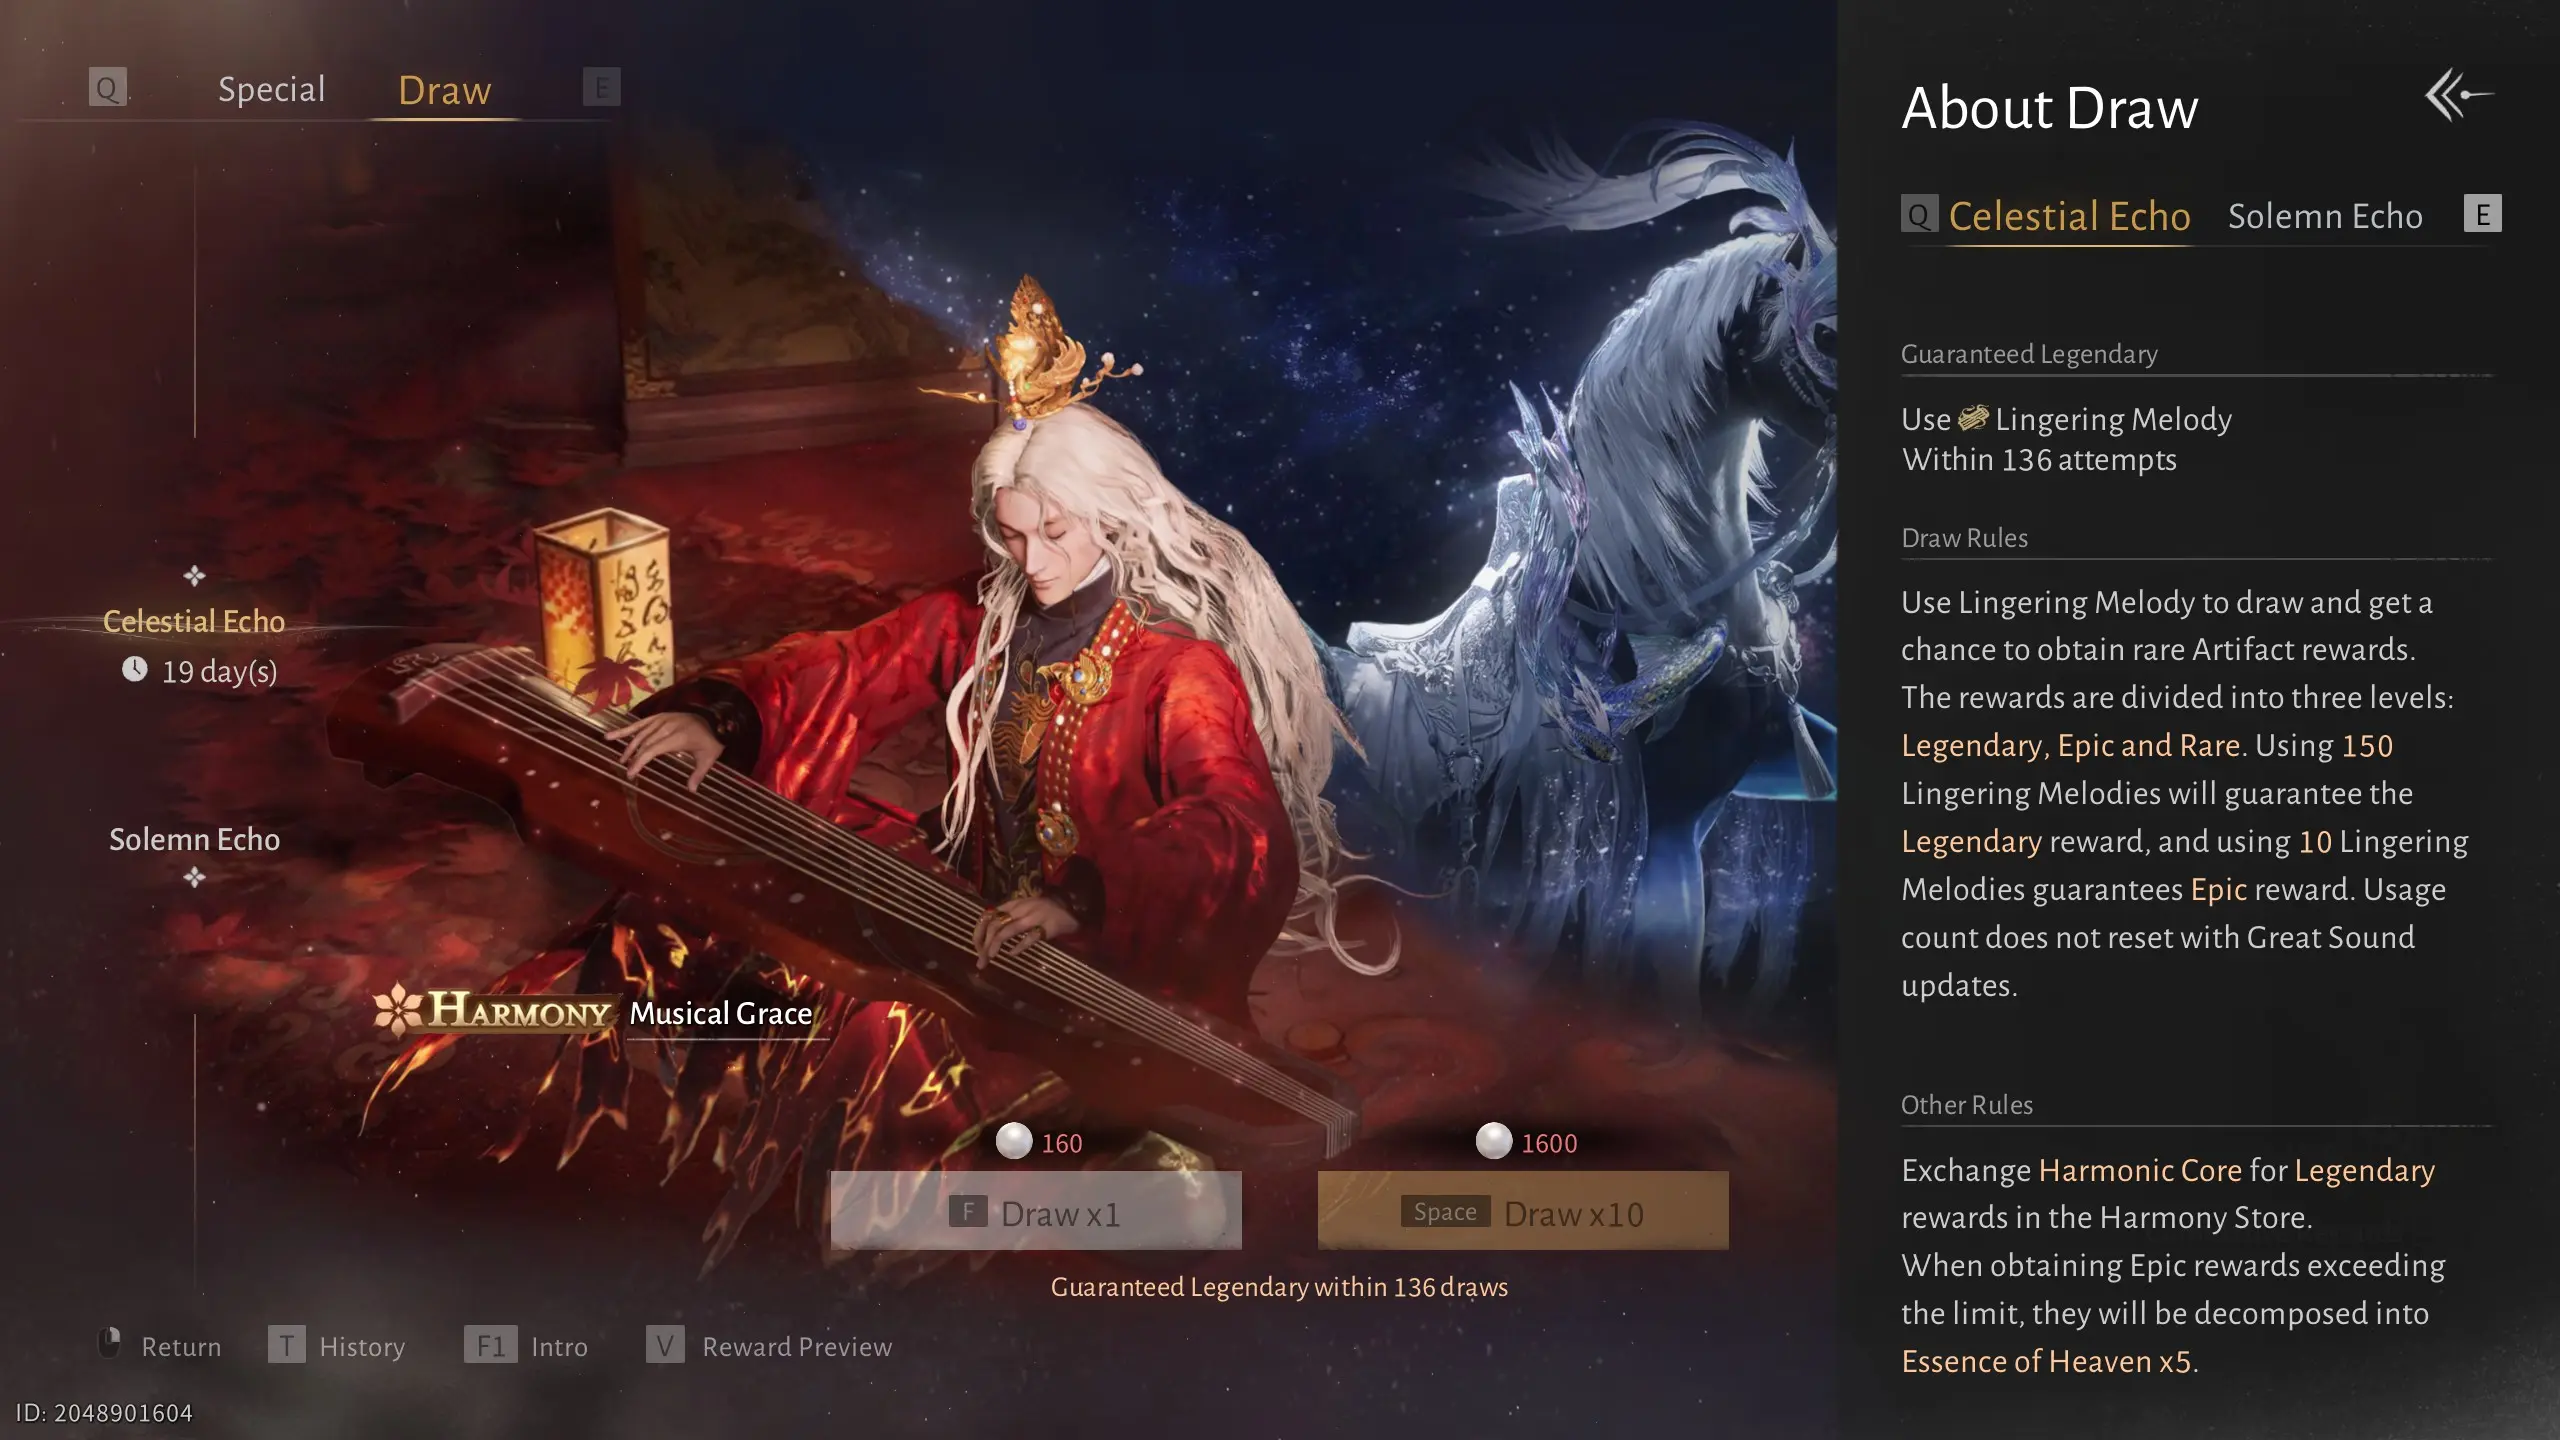
Task: Click the Draw x10 button
Action: [1523, 1211]
